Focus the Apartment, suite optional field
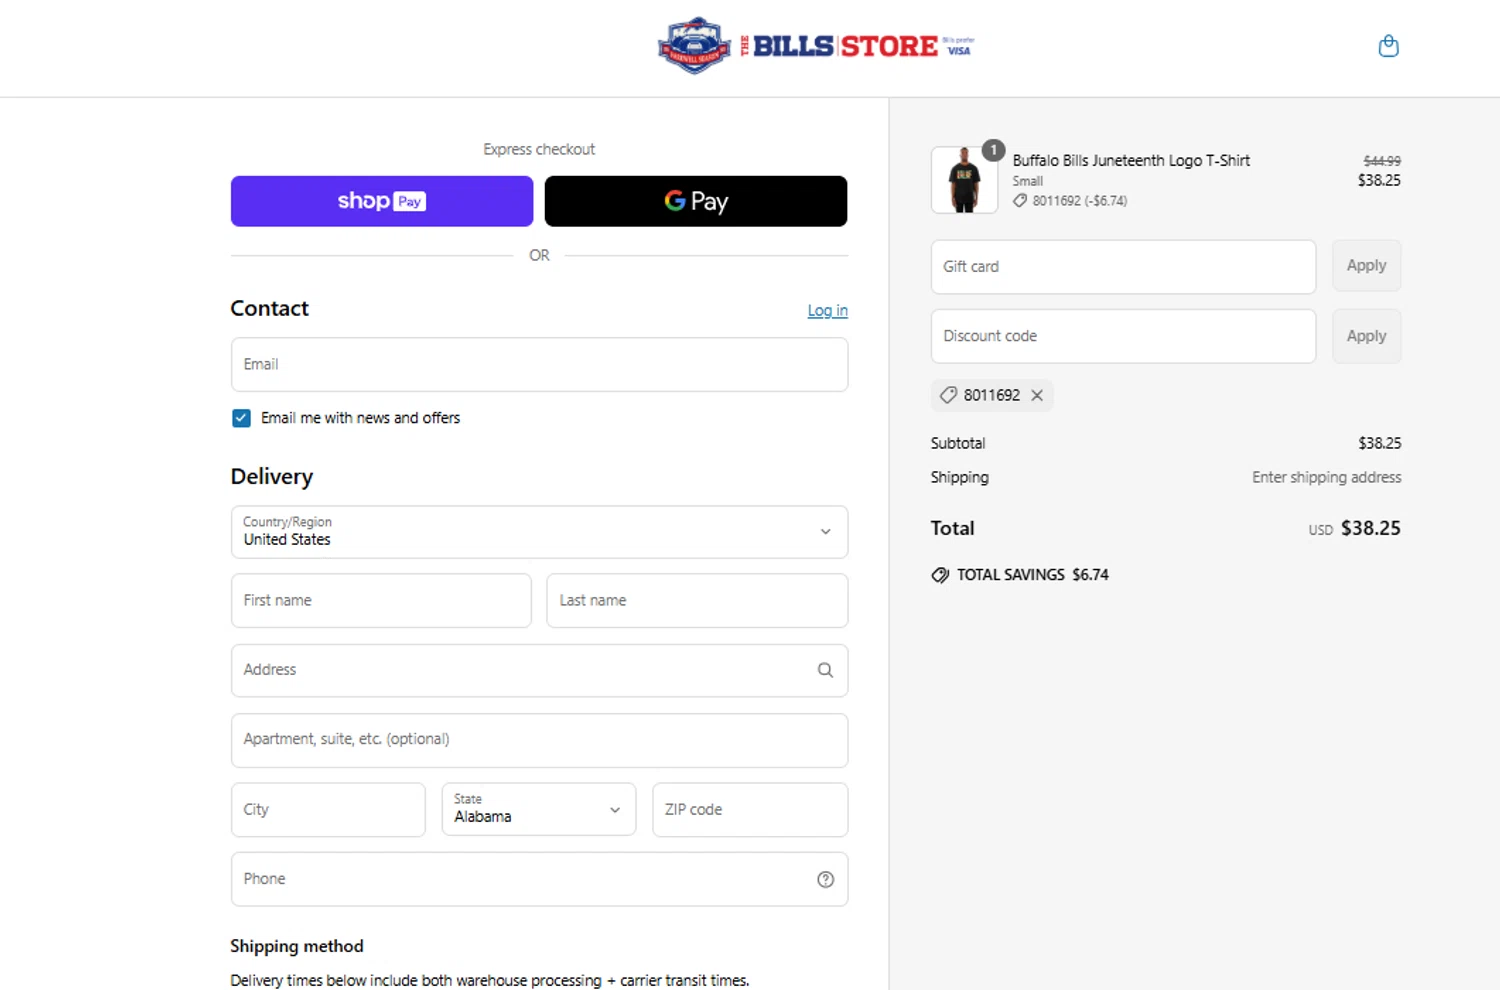 539,740
